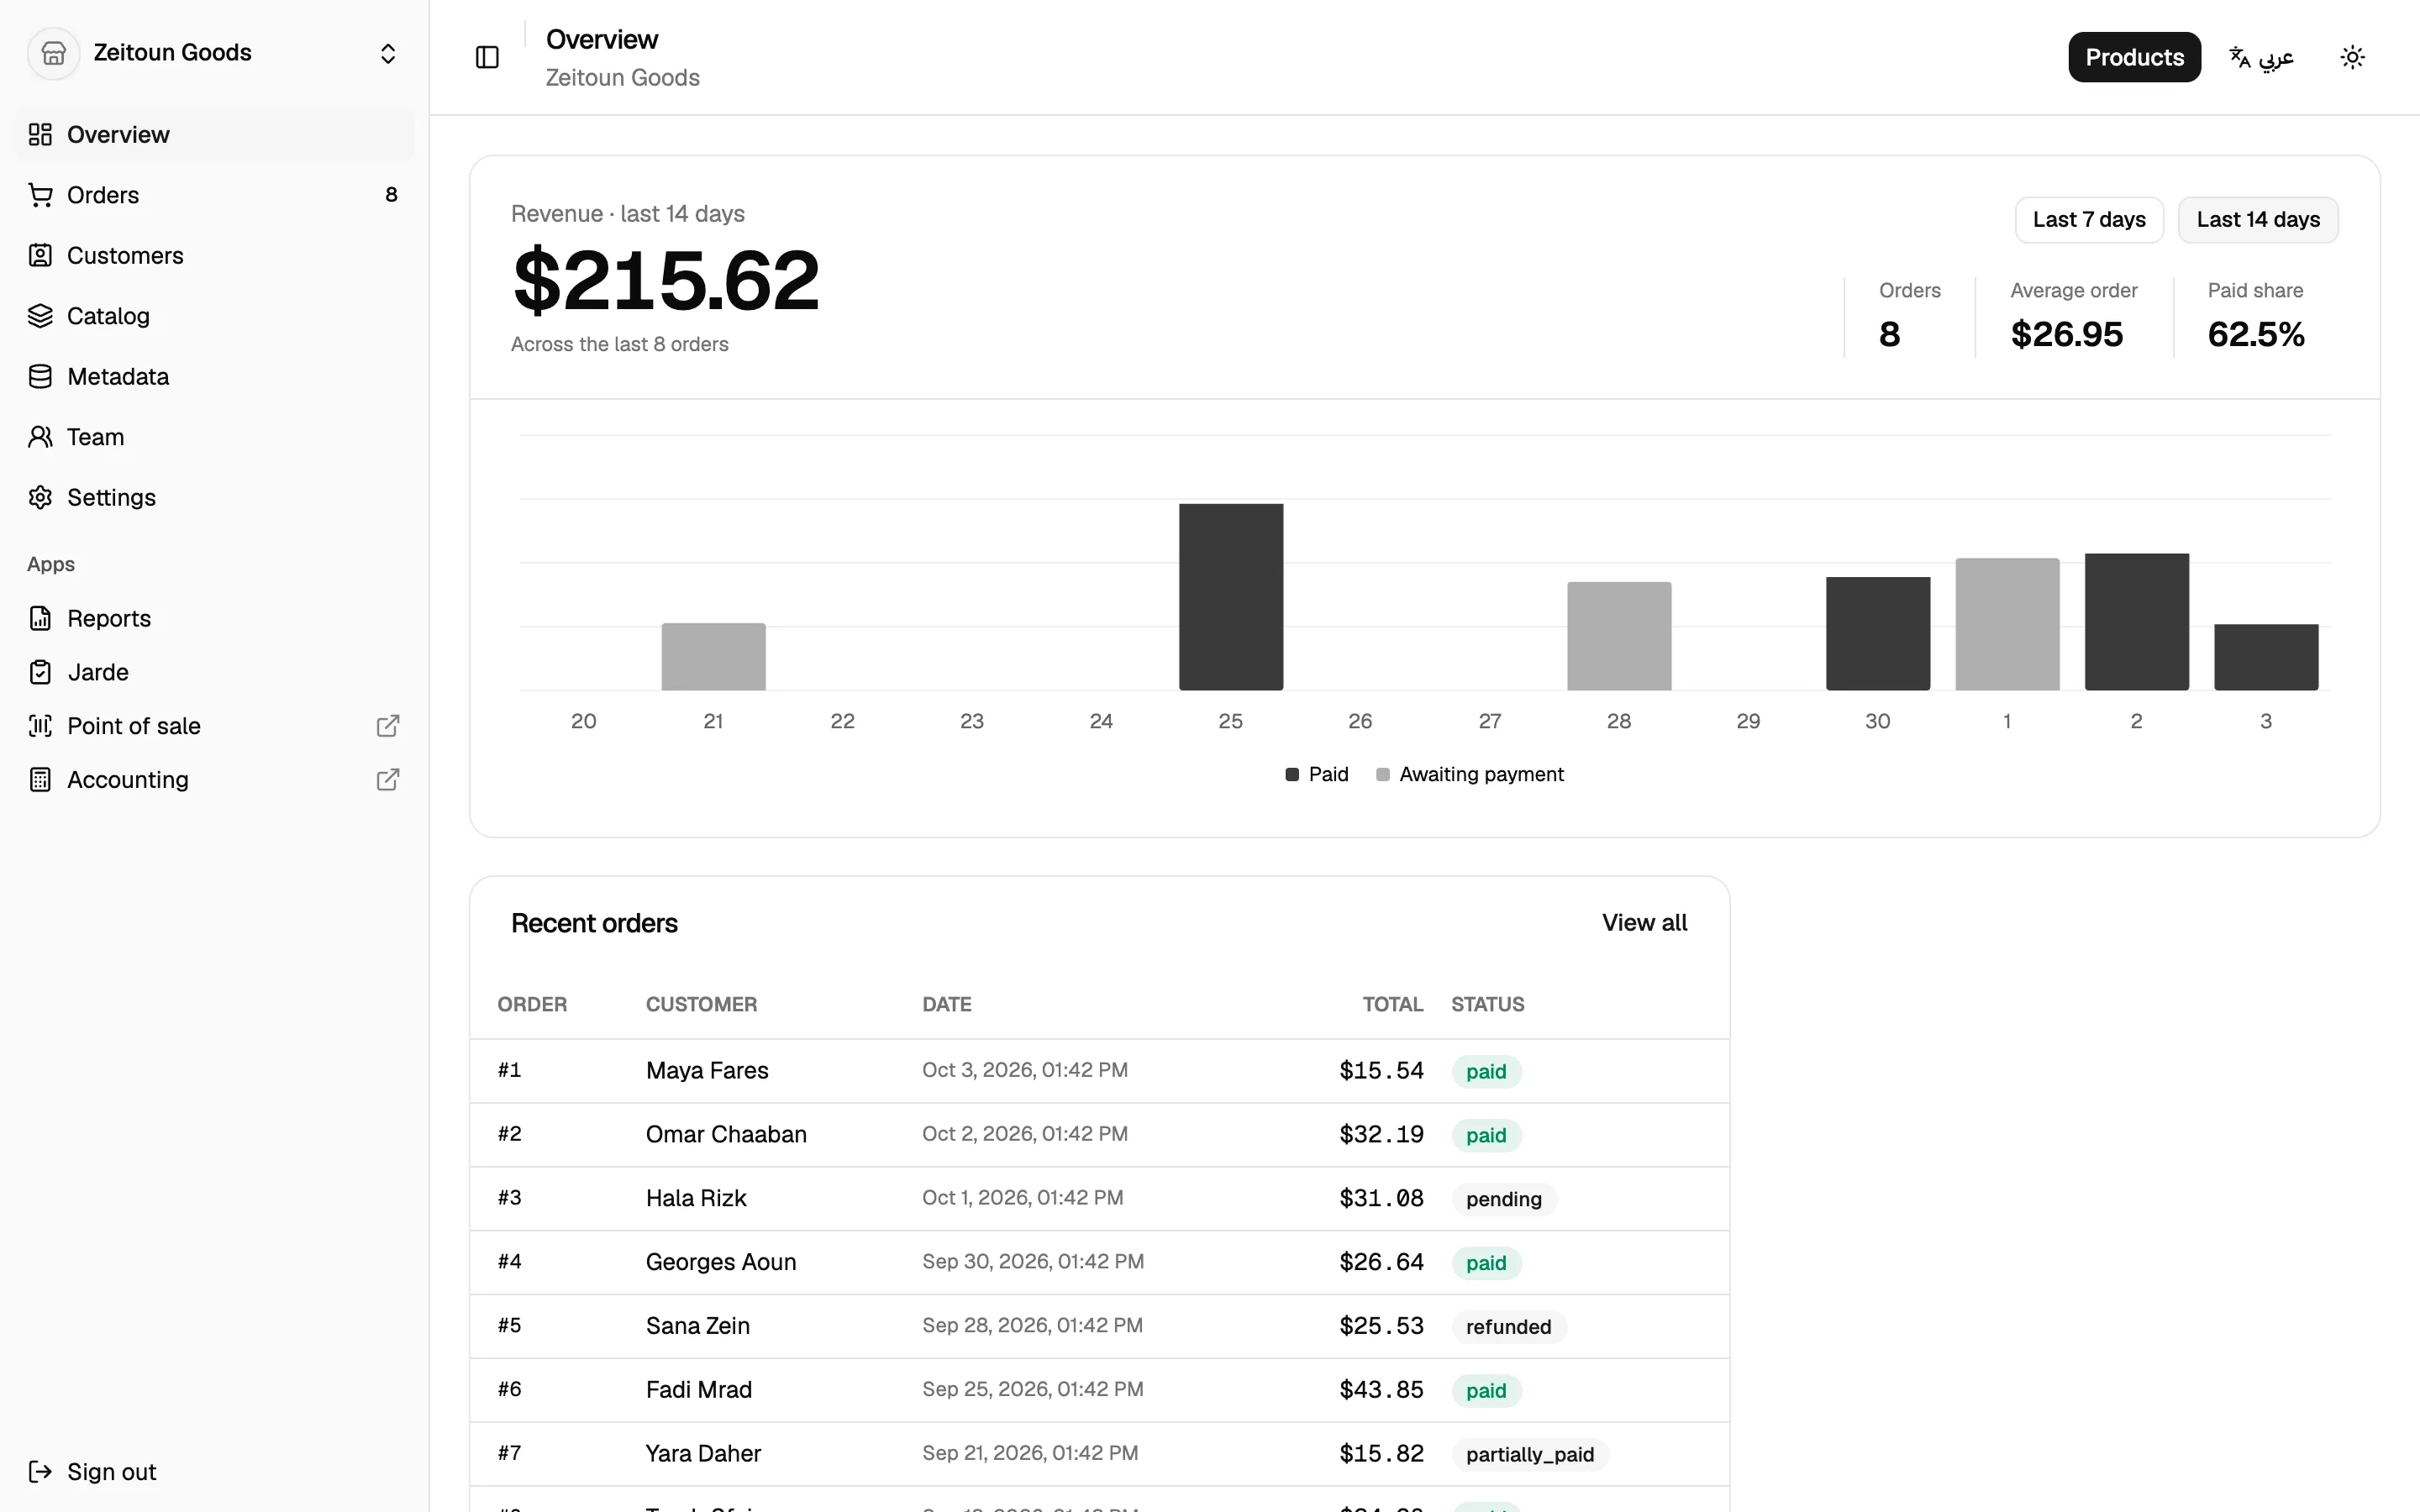The image size is (2420, 1512).
Task: Click the refunded status badge
Action: click(x=1509, y=1327)
